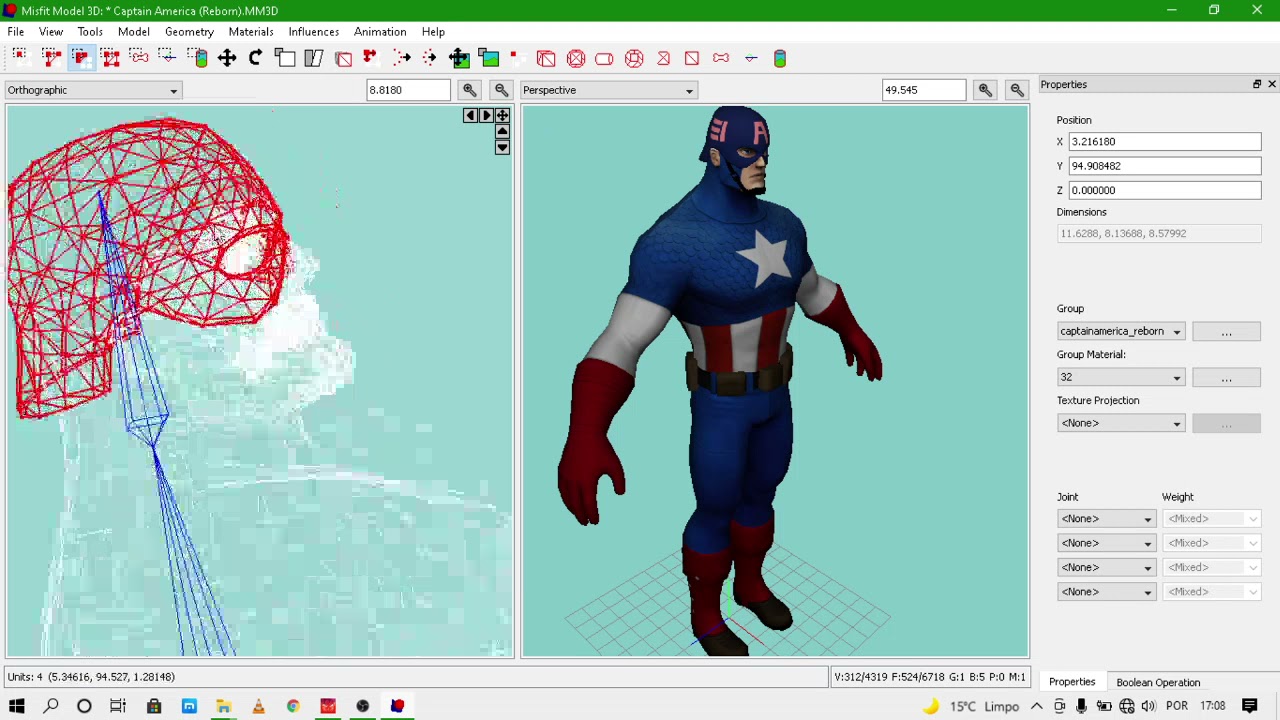Choose the Attract Near tool
Viewport: 1280px width, 720px height.
401,58
